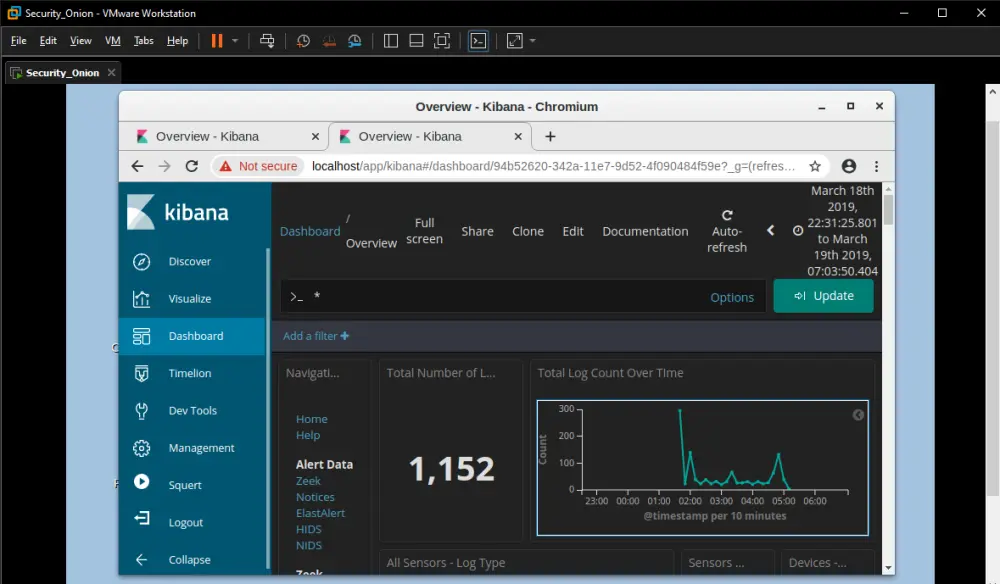Click the Dashboard breadcrumb link
The image size is (1000, 584).
click(310, 231)
